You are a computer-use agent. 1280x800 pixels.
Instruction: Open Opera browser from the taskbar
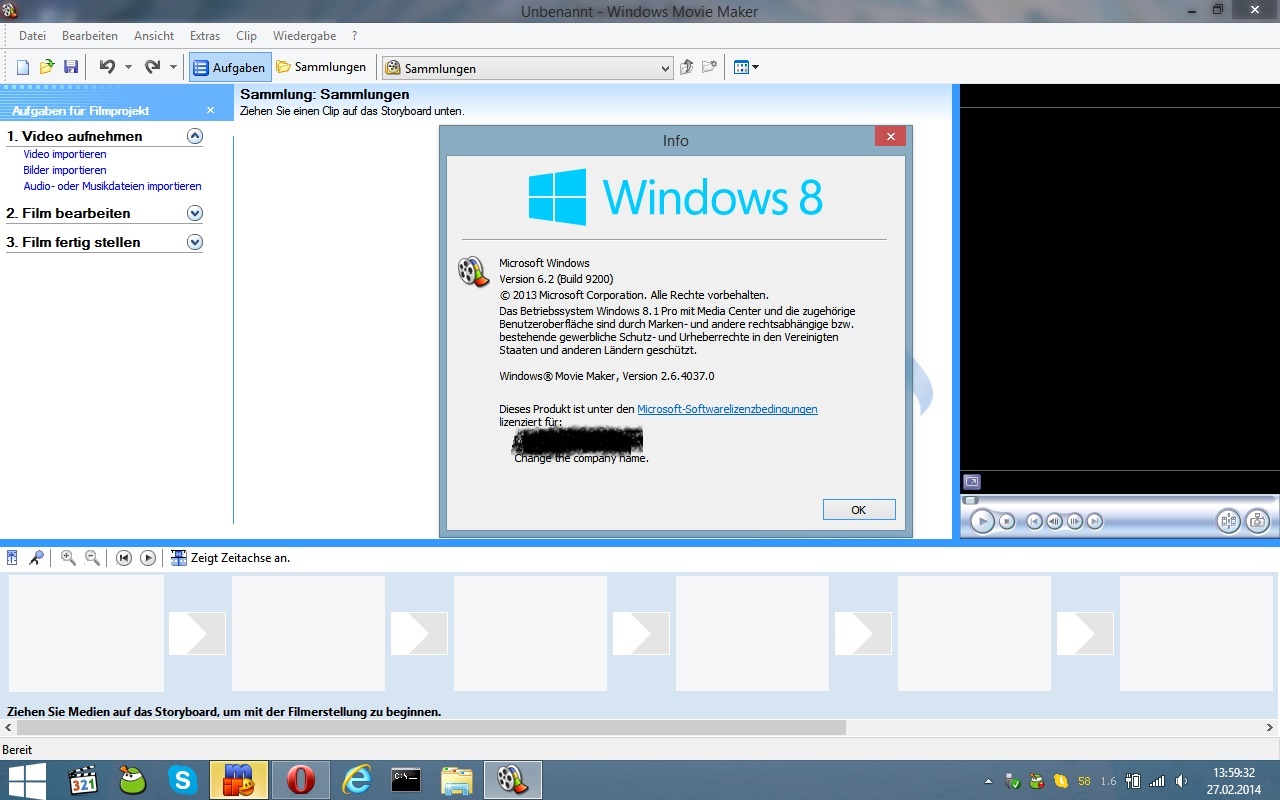click(x=300, y=780)
